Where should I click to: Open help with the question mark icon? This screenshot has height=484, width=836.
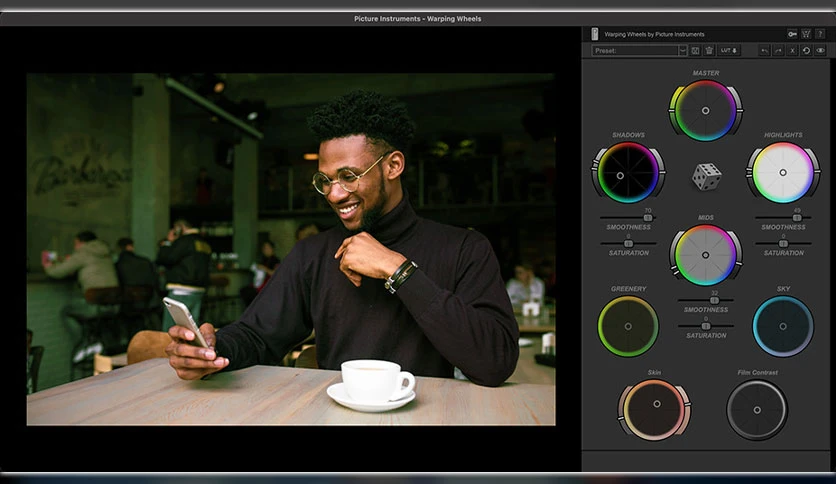pos(820,34)
